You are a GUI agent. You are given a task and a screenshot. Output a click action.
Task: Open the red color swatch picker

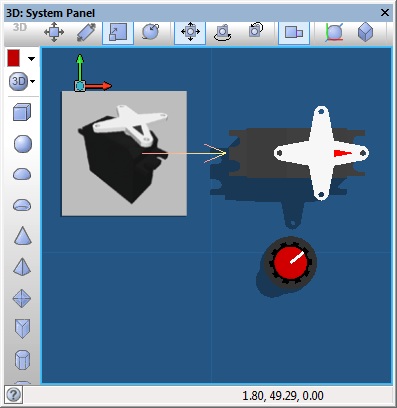click(14, 58)
